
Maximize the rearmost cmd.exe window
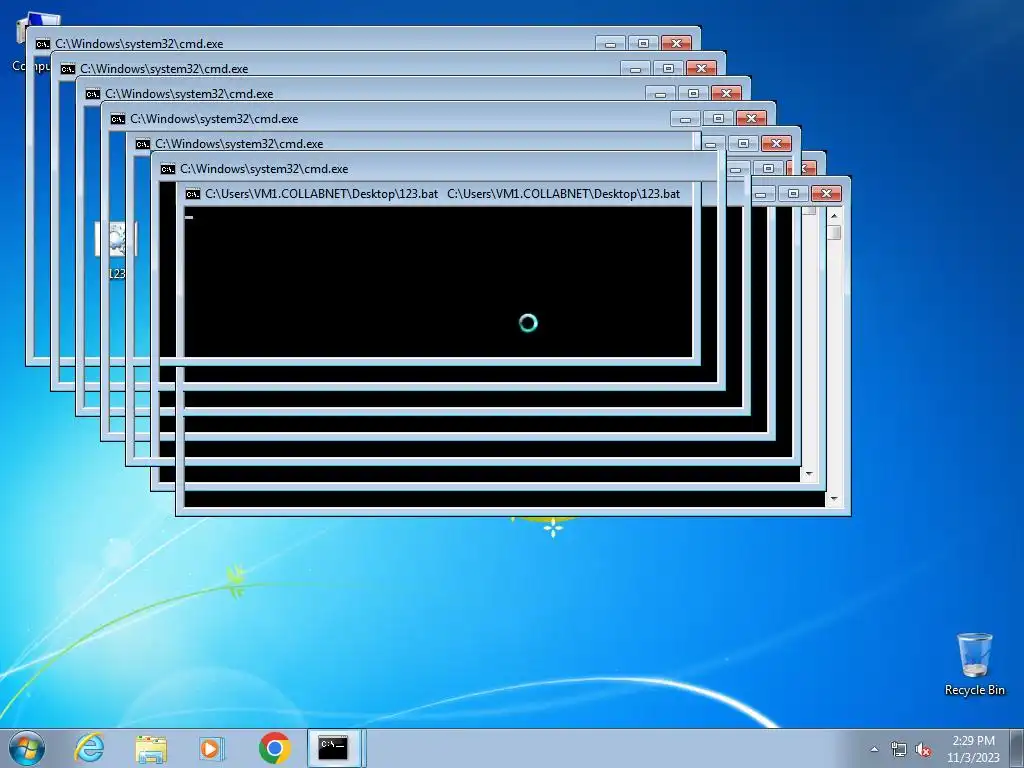click(643, 44)
